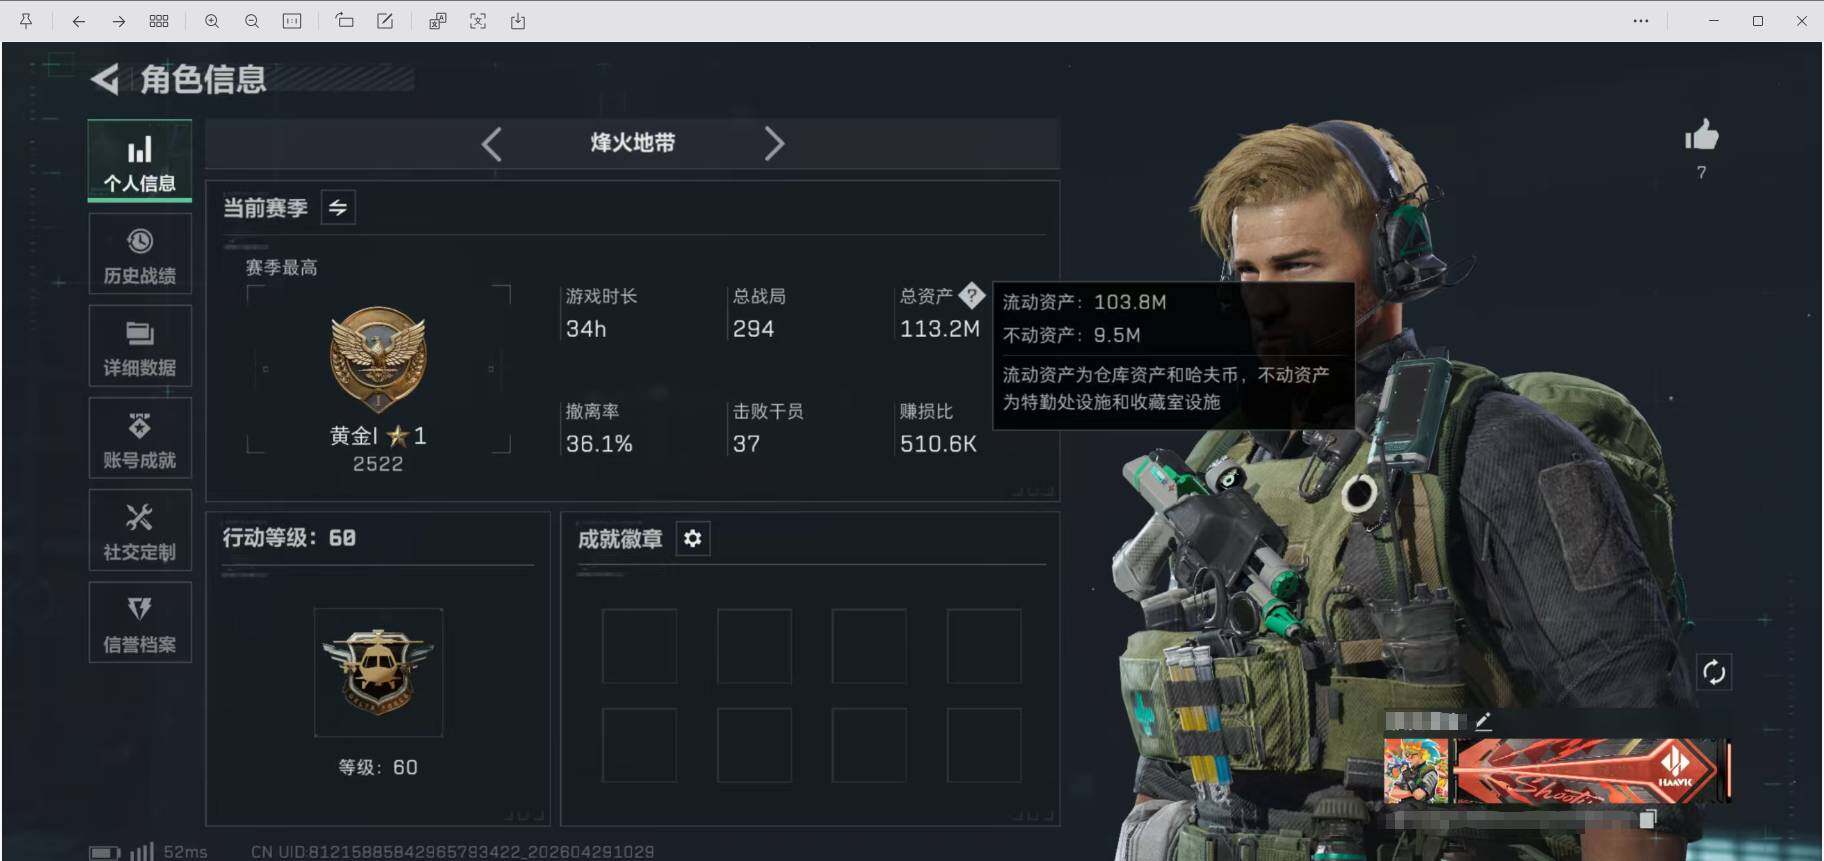The height and width of the screenshot is (861, 1824).
Task: Click the 黄金I rank badge emblem
Action: [x=378, y=360]
